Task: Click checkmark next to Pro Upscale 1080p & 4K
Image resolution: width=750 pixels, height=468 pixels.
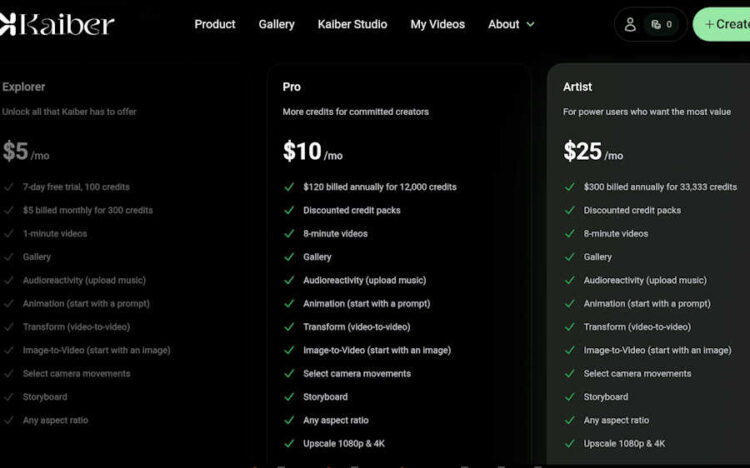Action: [x=289, y=444]
